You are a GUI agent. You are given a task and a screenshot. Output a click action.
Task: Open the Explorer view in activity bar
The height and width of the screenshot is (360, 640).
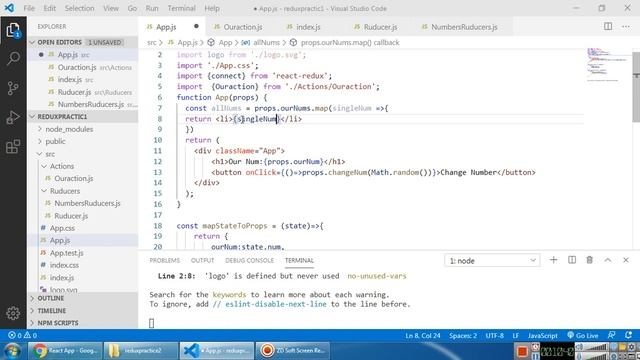13,30
